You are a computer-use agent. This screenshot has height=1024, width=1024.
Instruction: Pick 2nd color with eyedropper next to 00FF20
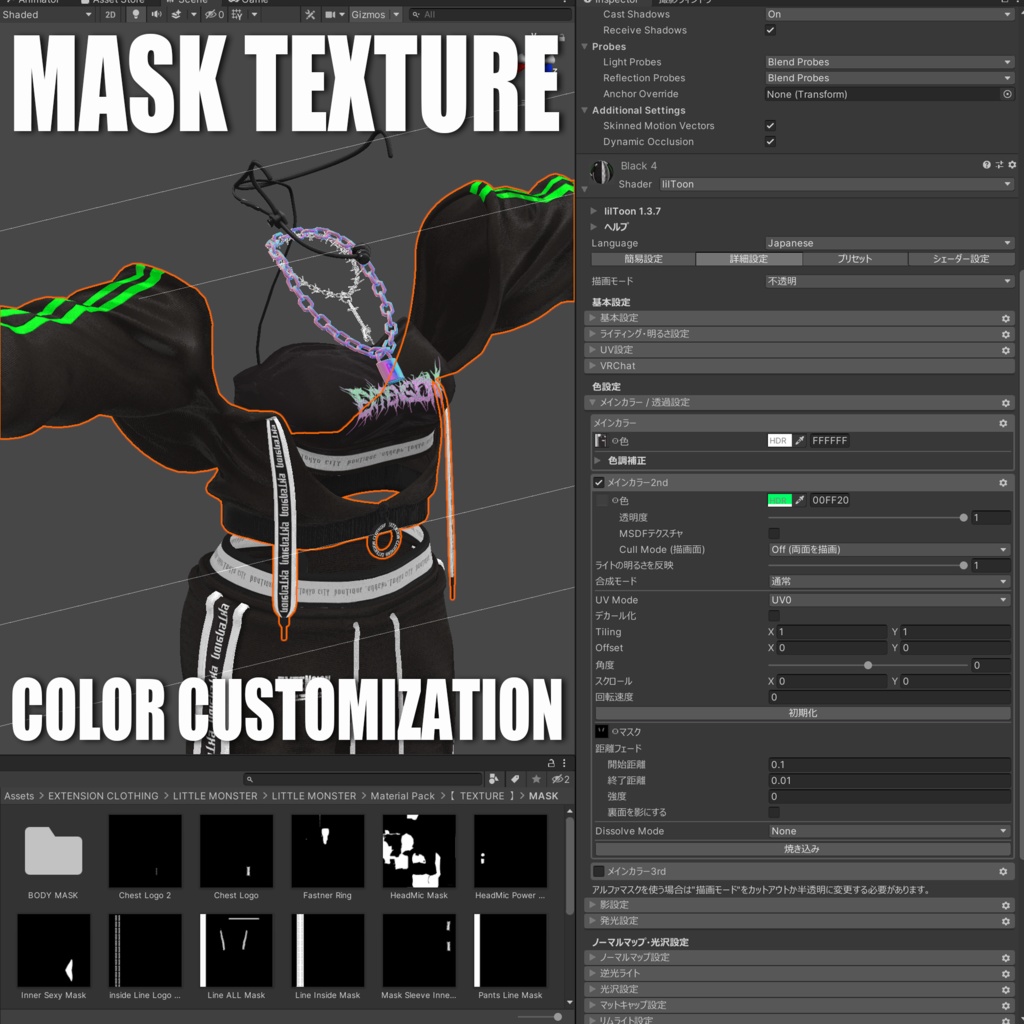(x=800, y=500)
